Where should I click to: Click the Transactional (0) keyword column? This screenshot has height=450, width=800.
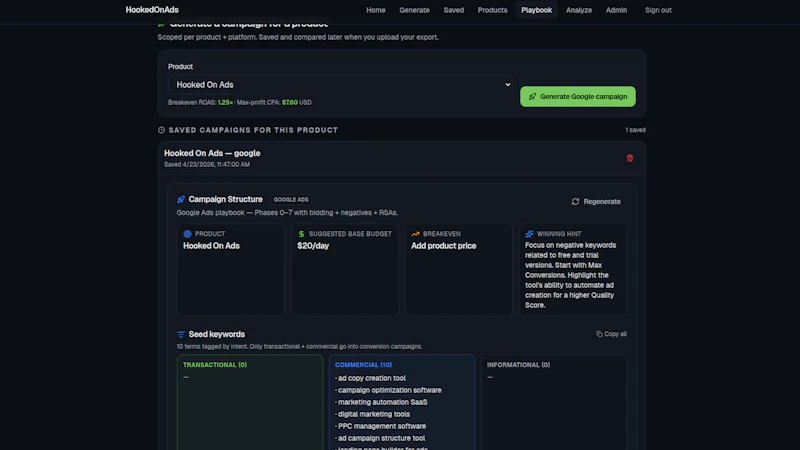tap(250, 403)
